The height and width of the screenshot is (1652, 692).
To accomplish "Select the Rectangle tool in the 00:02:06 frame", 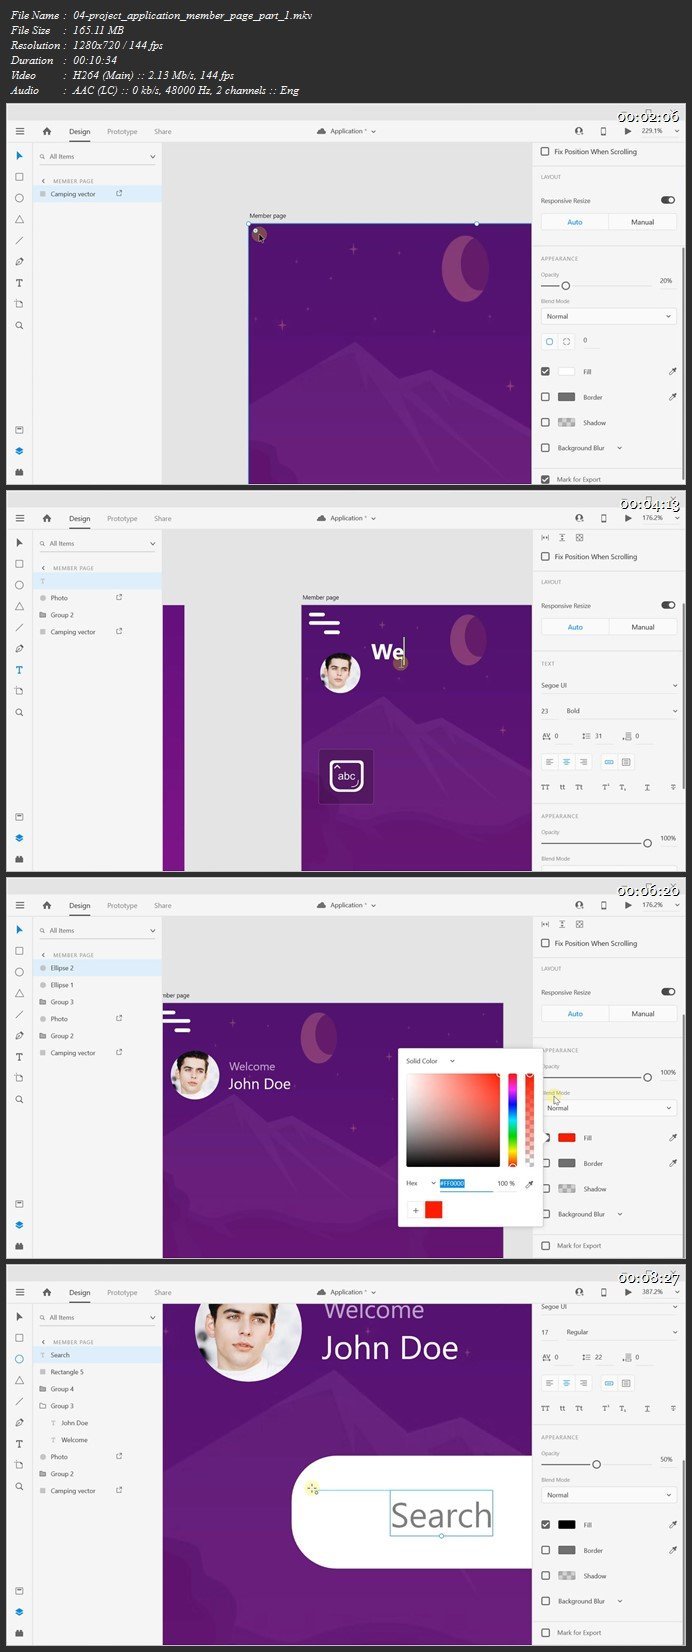I will 19,177.
